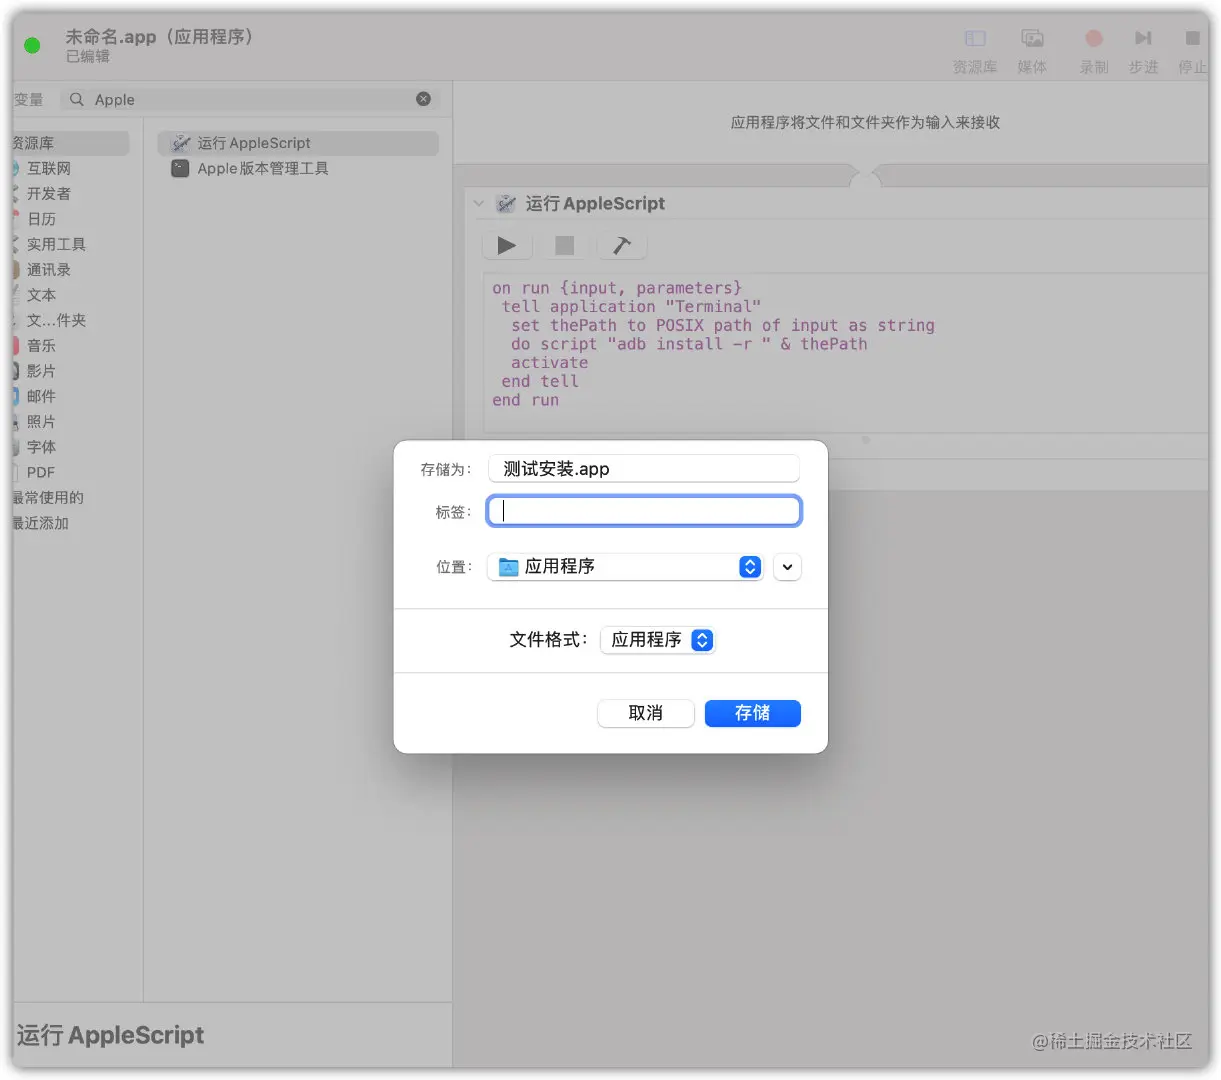The image size is (1221, 1080).
Task: Select the 日历 category
Action: (41, 219)
